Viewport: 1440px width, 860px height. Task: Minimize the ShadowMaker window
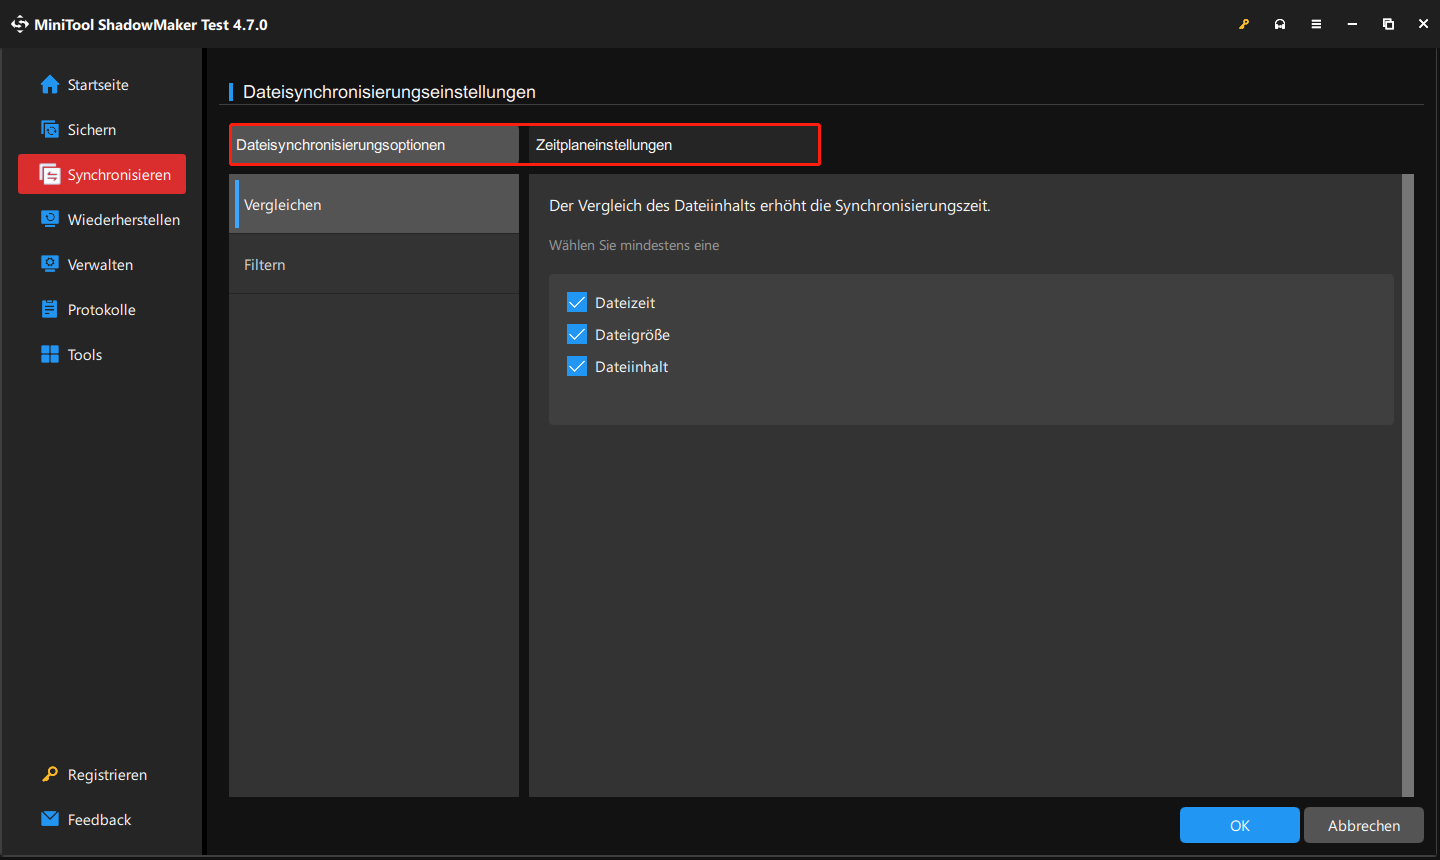(1352, 24)
